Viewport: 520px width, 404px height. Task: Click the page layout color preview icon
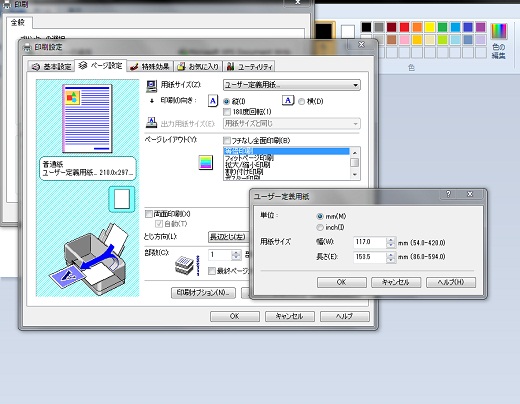pos(206,162)
